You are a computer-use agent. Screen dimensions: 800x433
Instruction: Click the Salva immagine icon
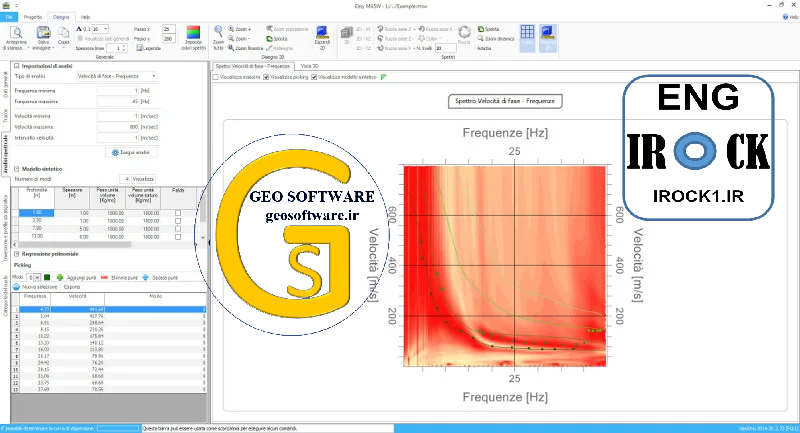pos(43,34)
